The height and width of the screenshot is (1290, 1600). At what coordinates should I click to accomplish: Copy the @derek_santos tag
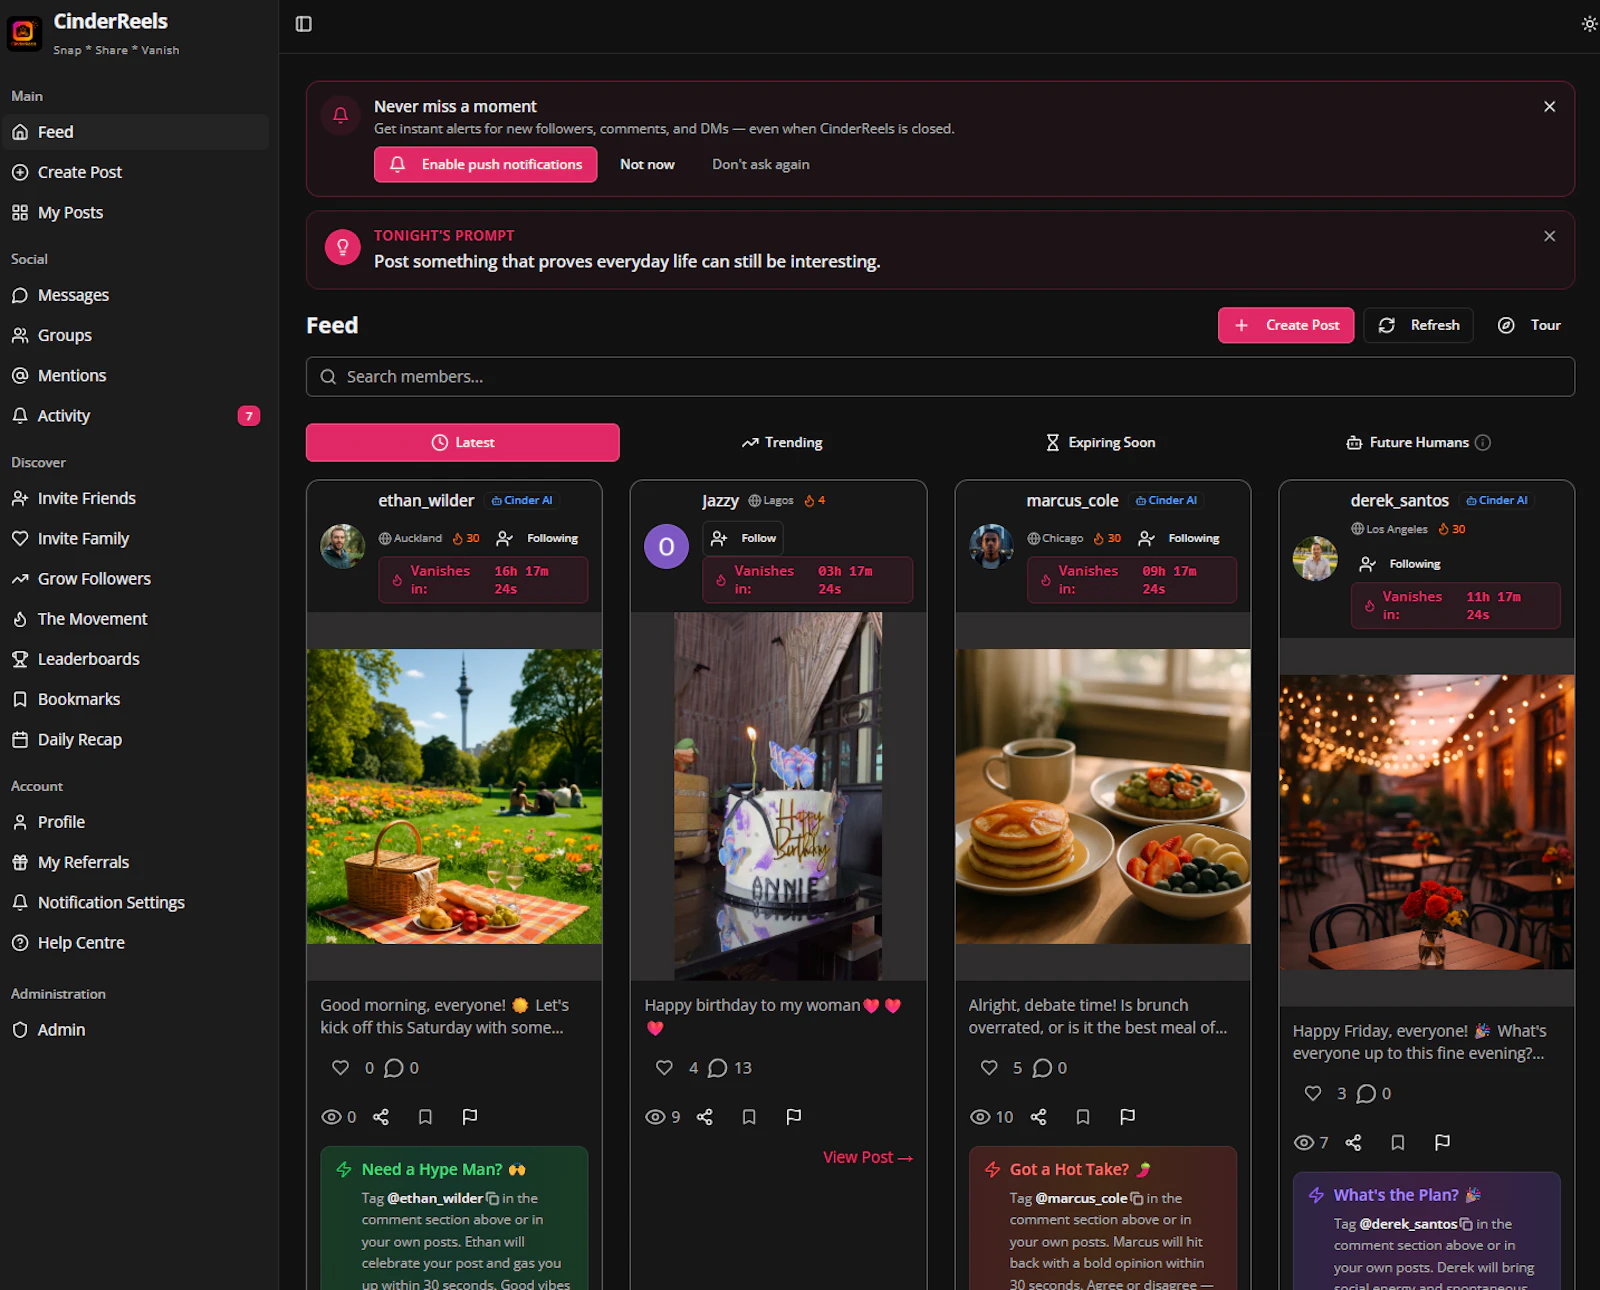pyautogui.click(x=1466, y=1224)
